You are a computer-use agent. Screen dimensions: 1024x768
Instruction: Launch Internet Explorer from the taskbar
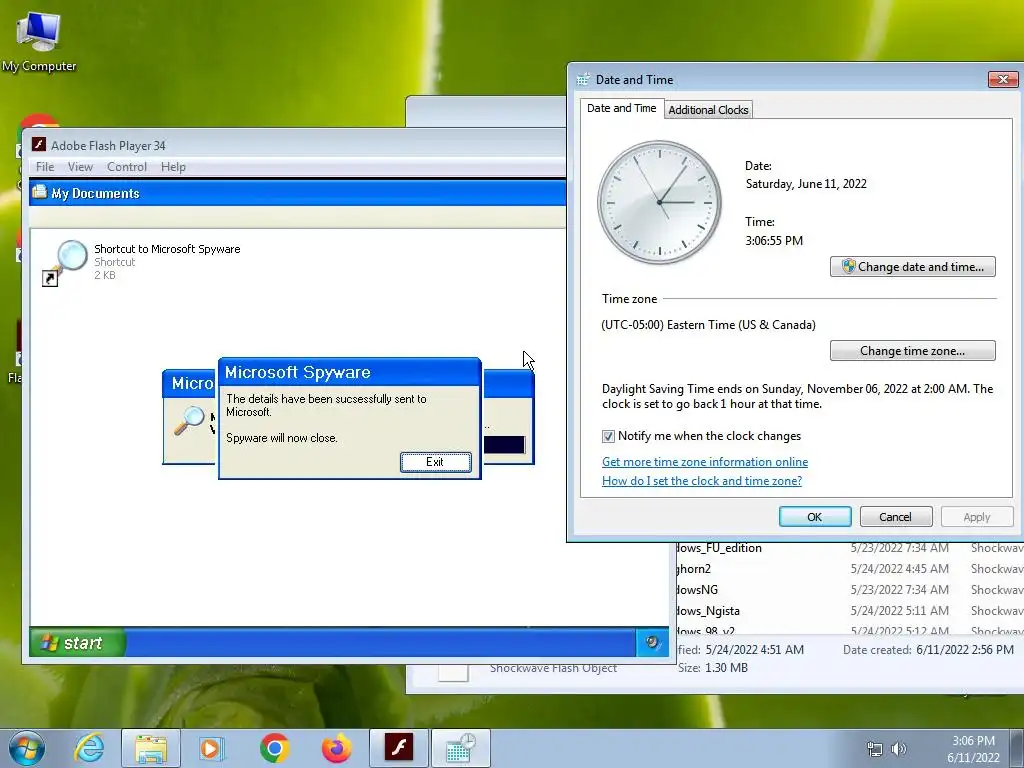(x=89, y=748)
